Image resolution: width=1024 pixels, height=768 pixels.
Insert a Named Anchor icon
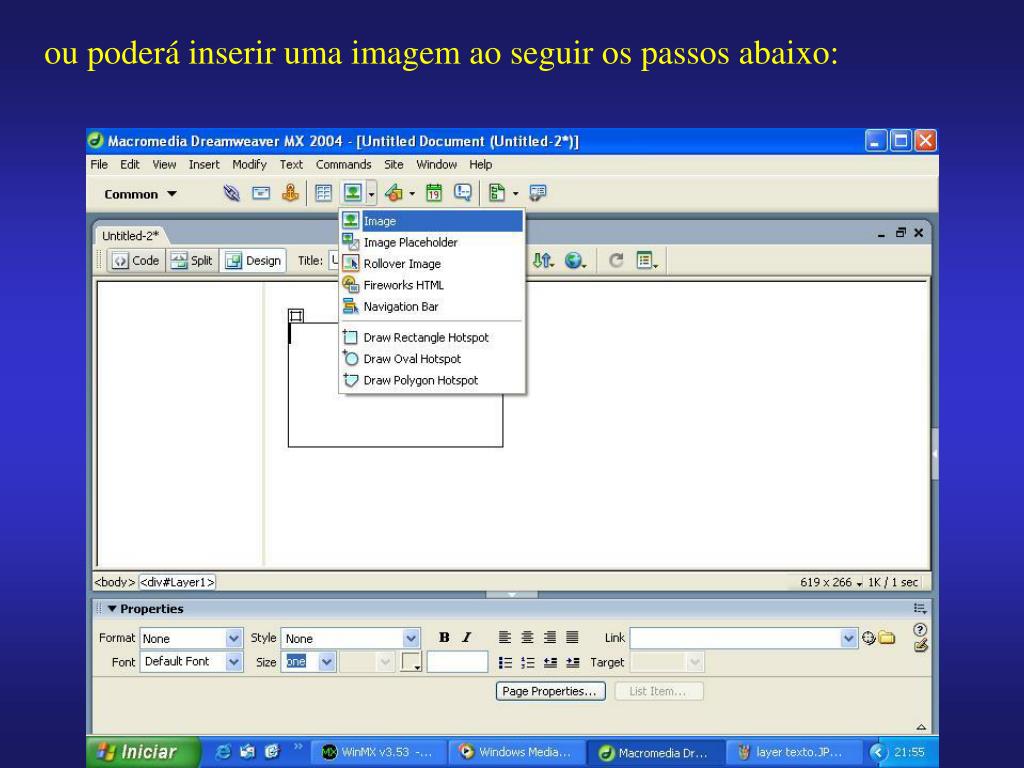(x=290, y=193)
